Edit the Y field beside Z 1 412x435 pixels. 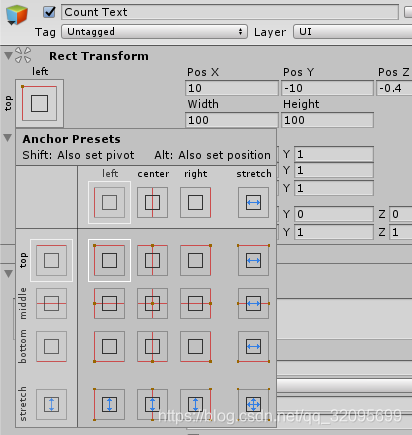(x=334, y=232)
